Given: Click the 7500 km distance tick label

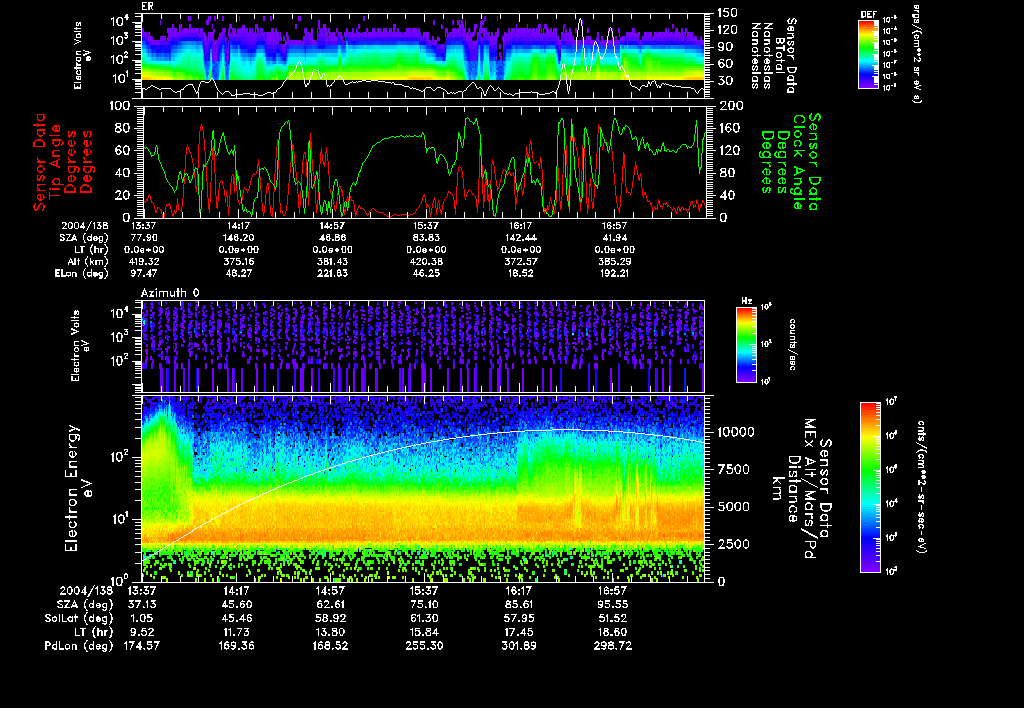Looking at the screenshot, I should 732,469.
